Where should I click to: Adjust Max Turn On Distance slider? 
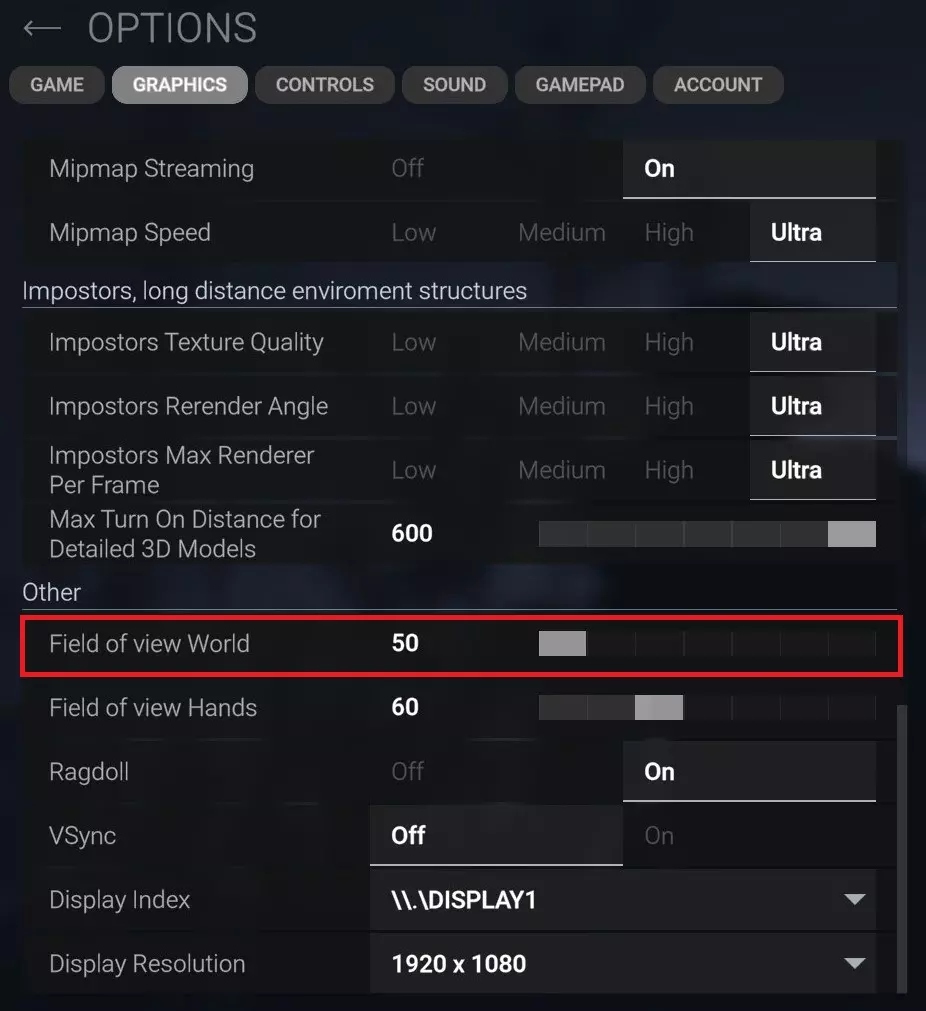707,534
